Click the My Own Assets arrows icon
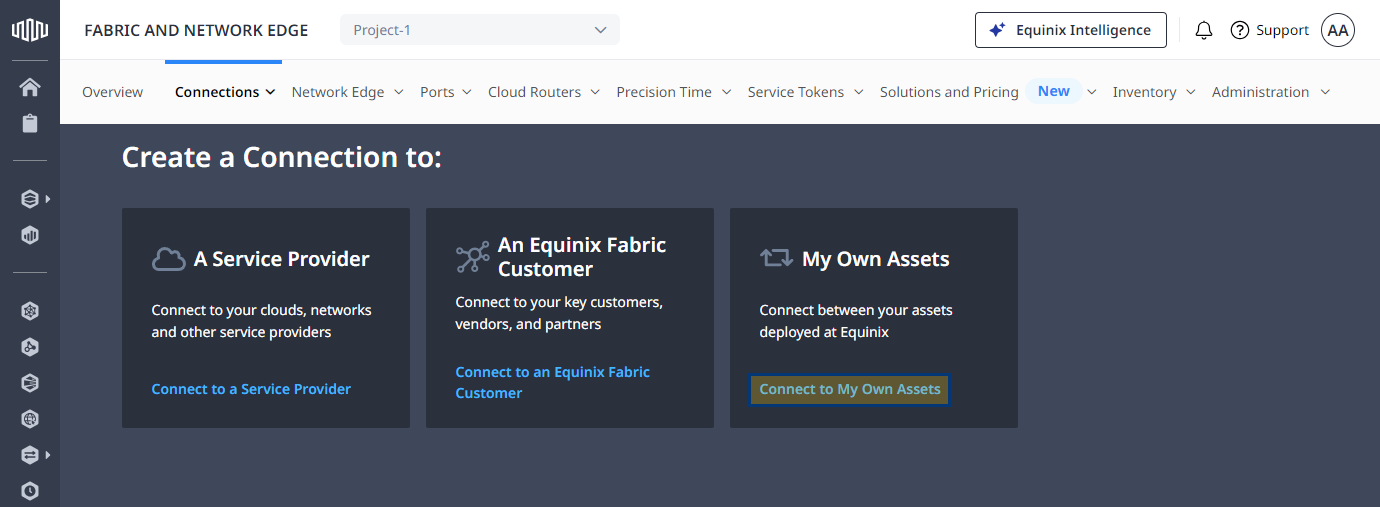1380x507 pixels. [776, 258]
